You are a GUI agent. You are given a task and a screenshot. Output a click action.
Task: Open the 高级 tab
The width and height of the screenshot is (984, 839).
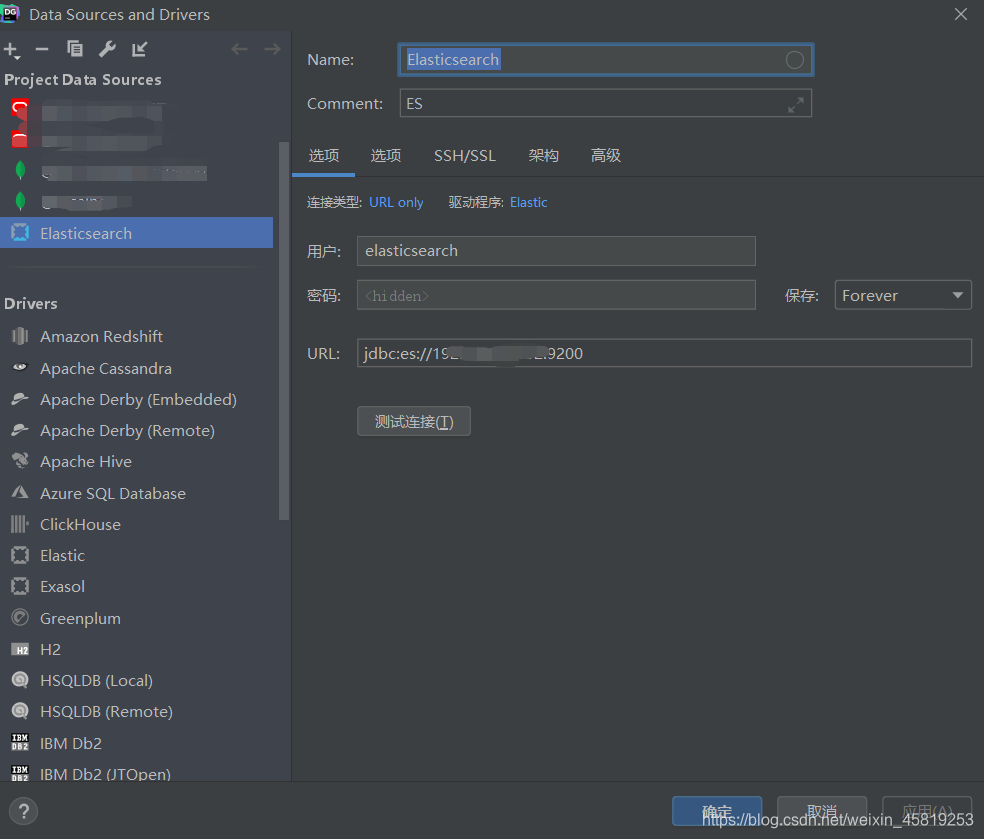tap(606, 156)
